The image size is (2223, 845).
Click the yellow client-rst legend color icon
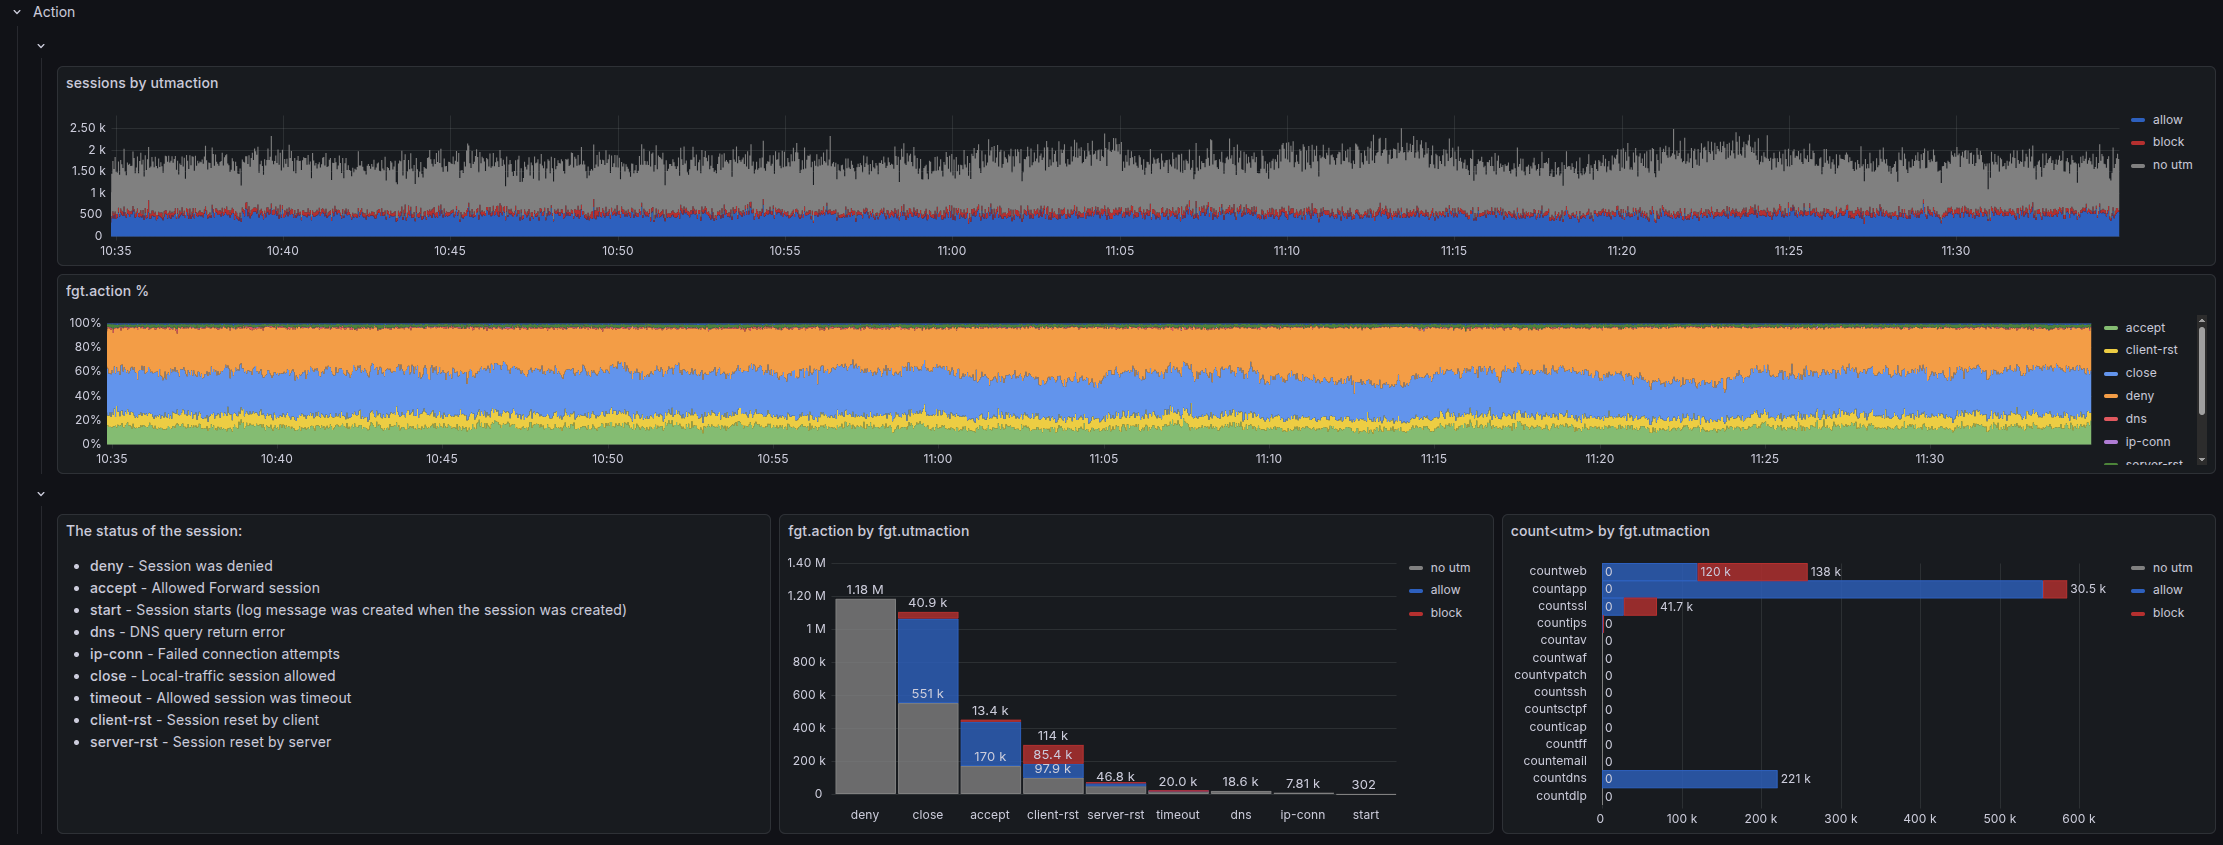[x=2111, y=351]
